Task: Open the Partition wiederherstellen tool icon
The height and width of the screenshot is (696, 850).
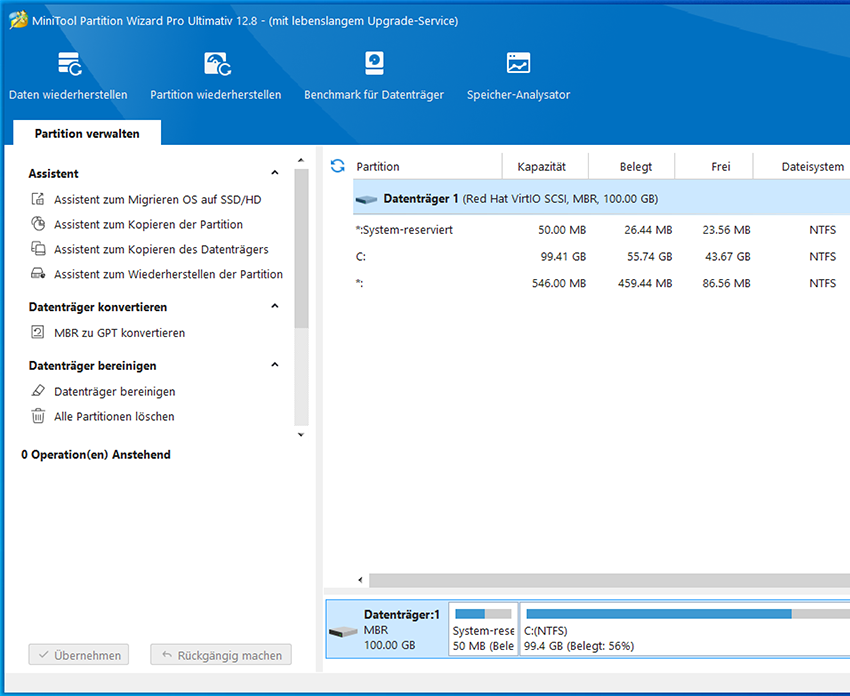Action: click(x=216, y=65)
